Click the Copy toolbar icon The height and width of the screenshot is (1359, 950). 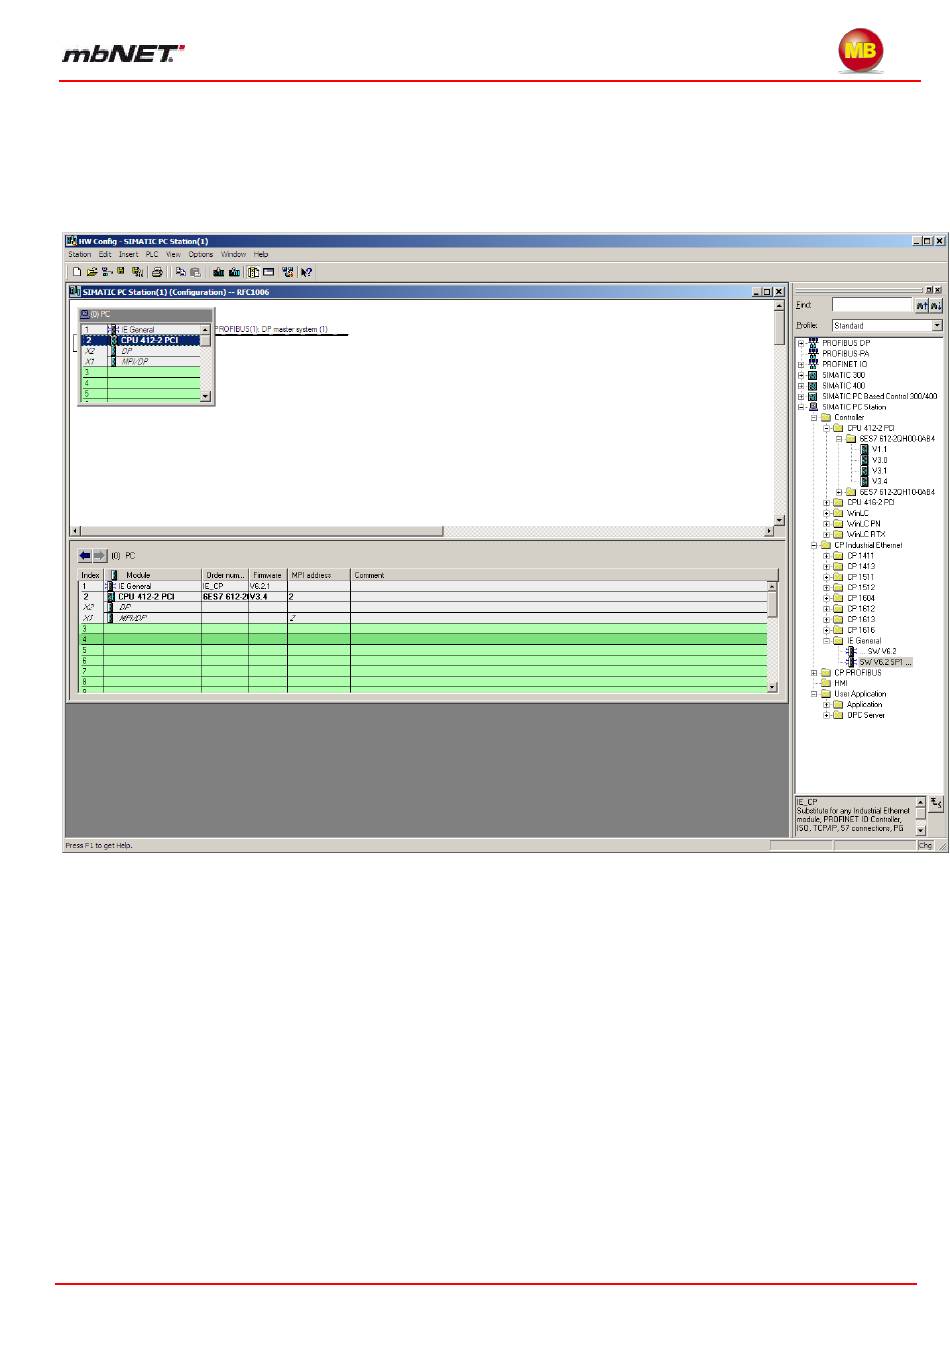point(181,271)
